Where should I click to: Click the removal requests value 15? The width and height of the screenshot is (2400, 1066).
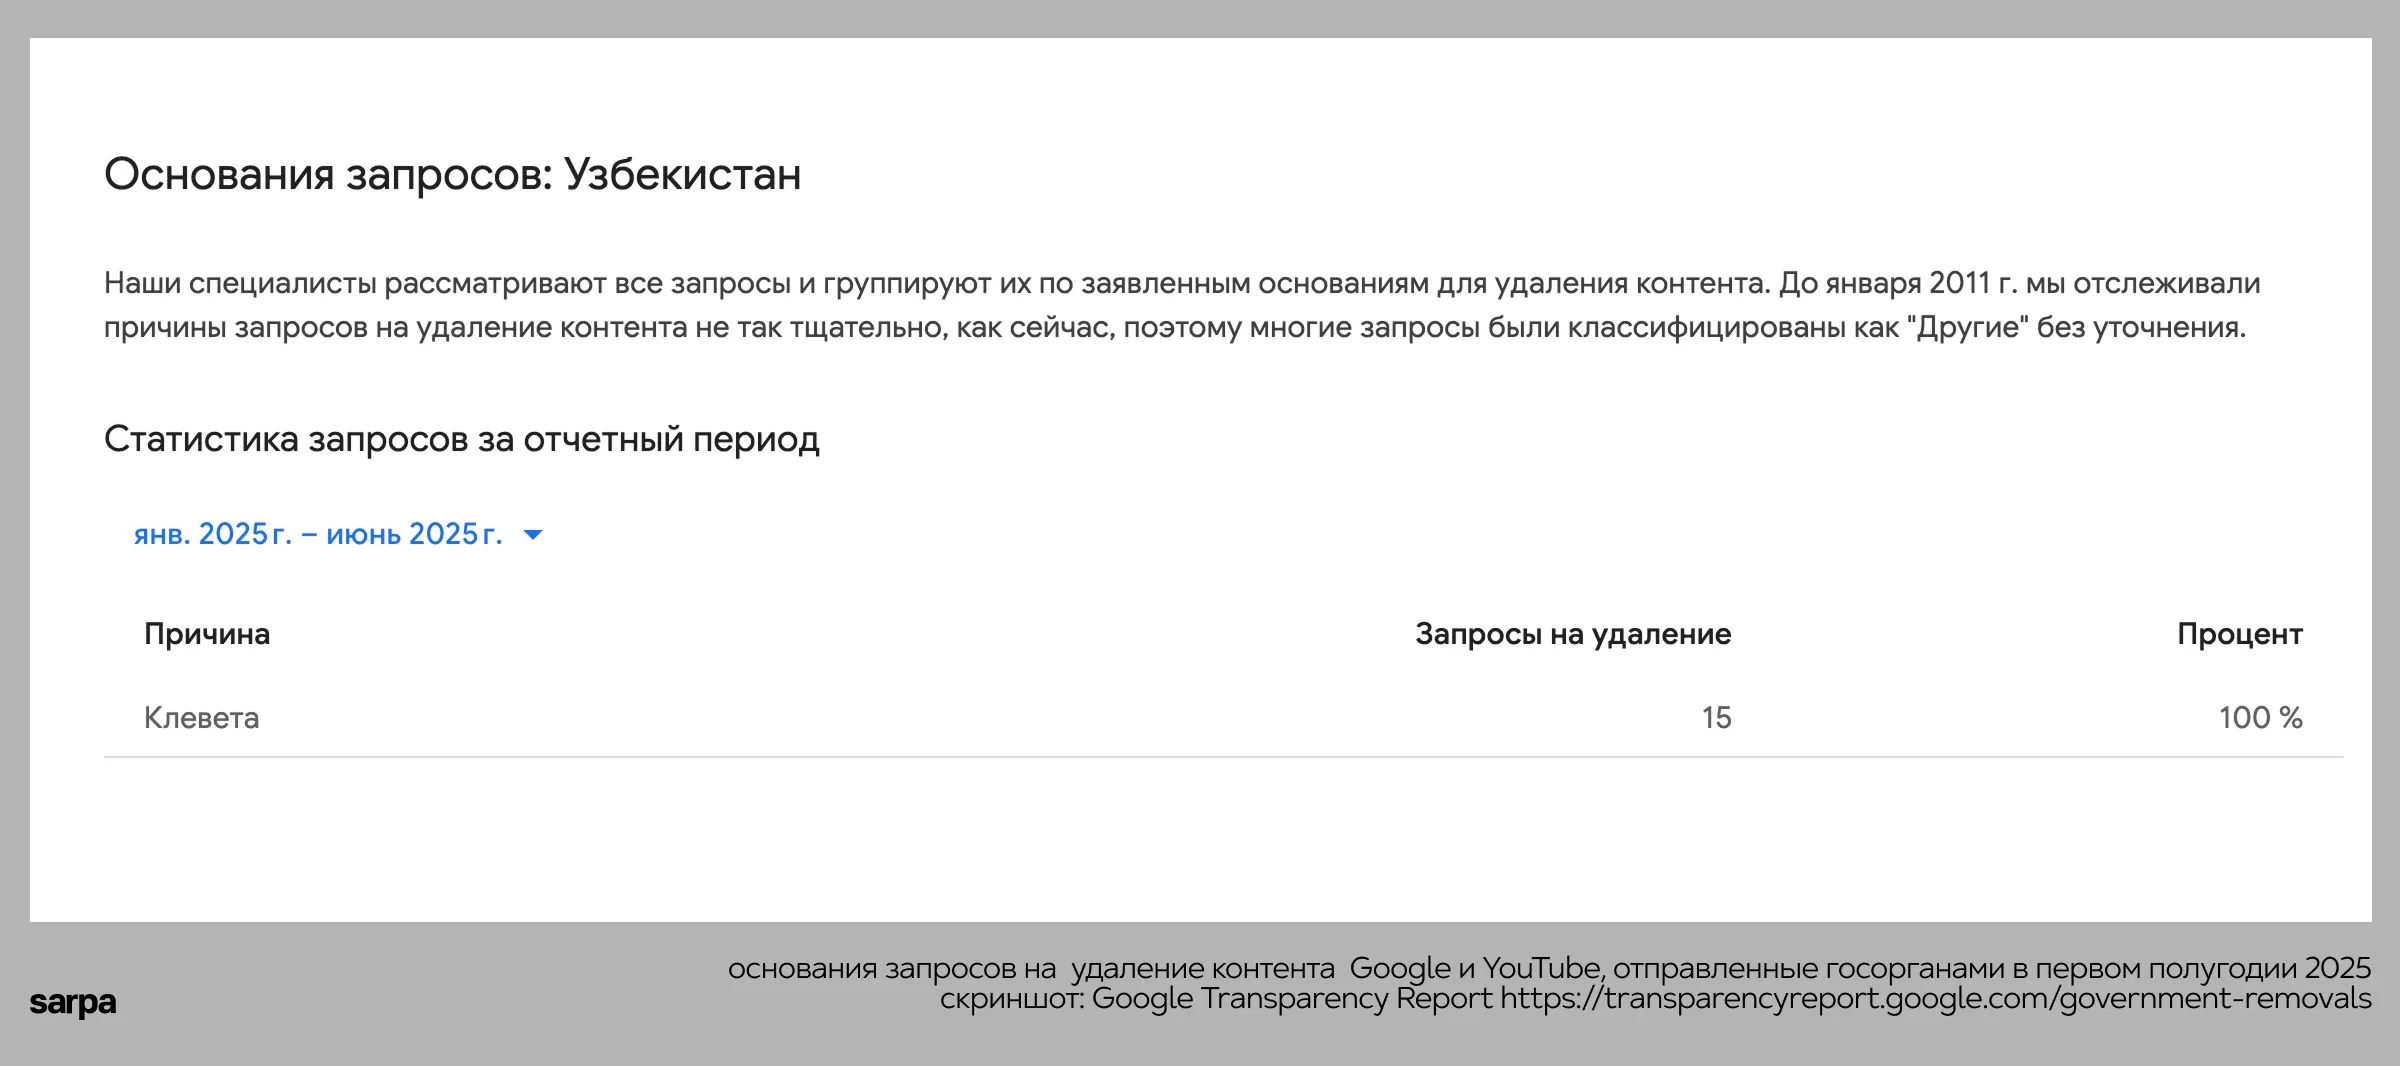[1716, 718]
